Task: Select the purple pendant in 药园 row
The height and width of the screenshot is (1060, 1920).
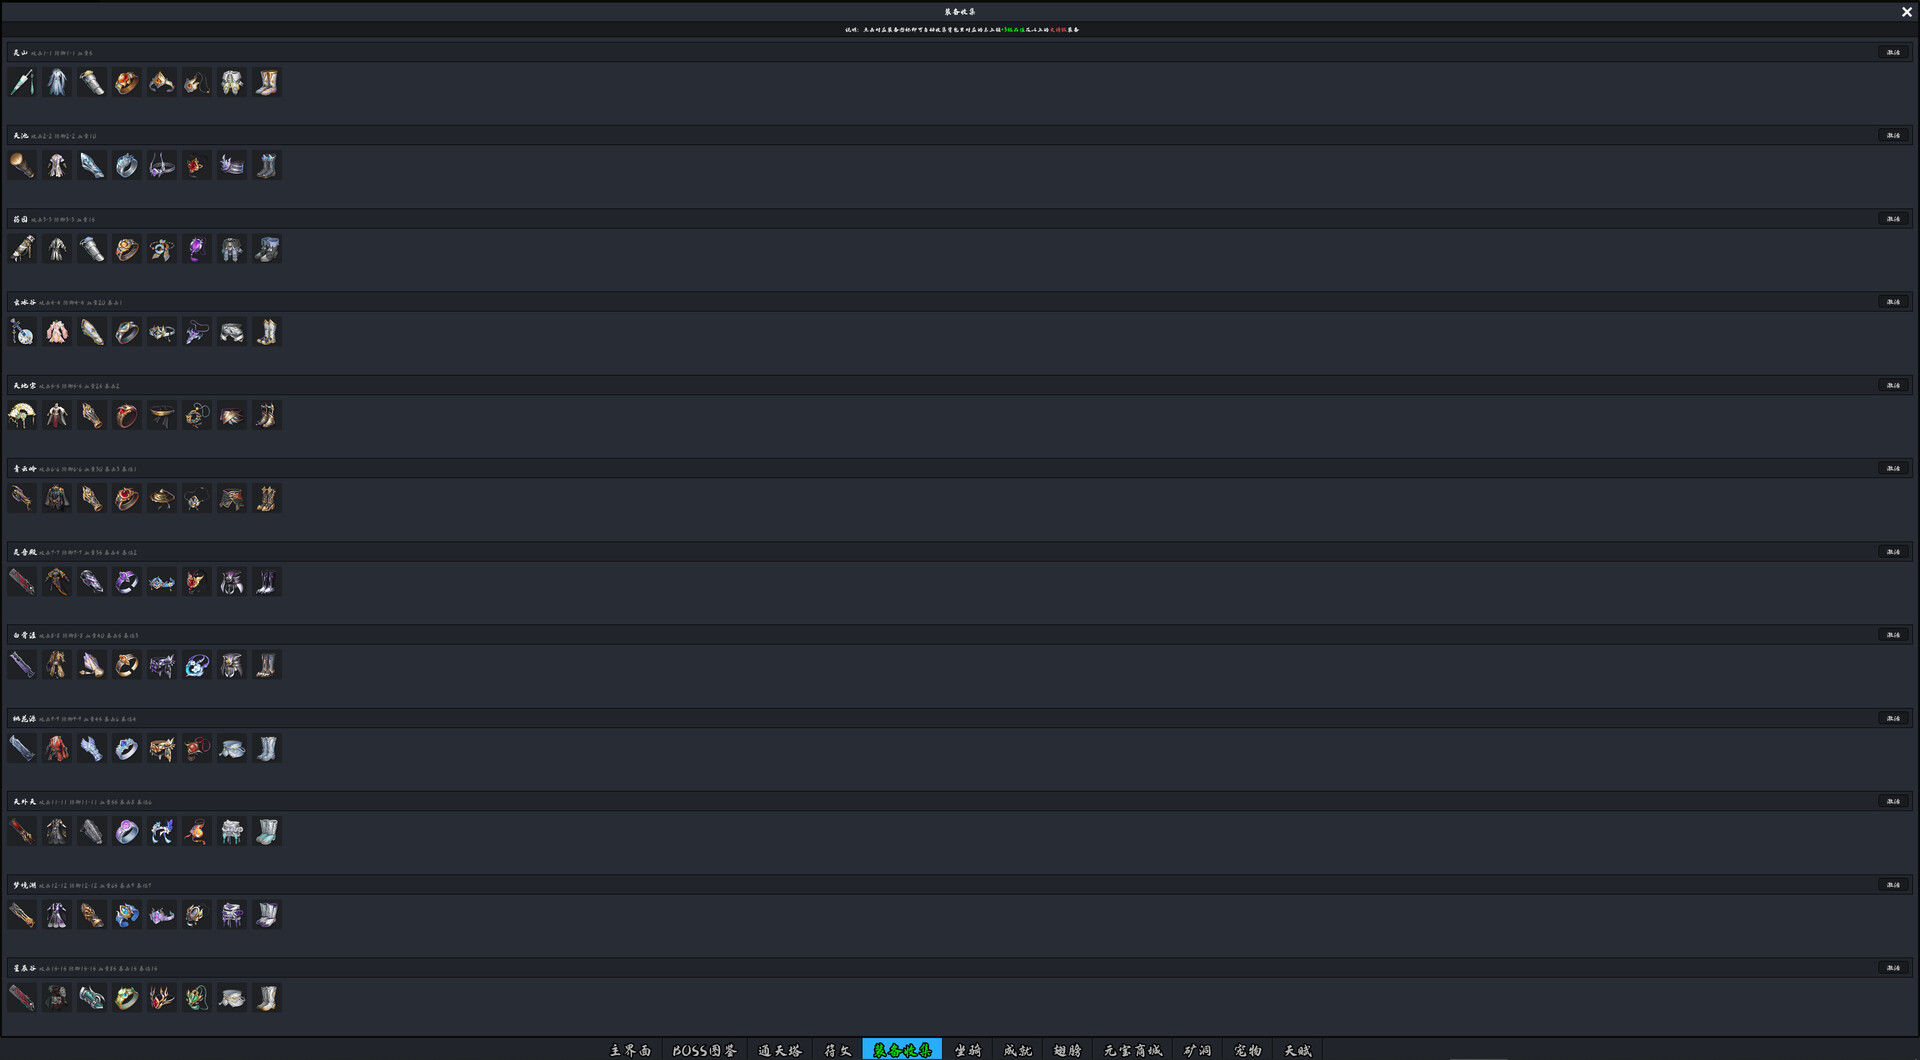Action: pyautogui.click(x=197, y=249)
